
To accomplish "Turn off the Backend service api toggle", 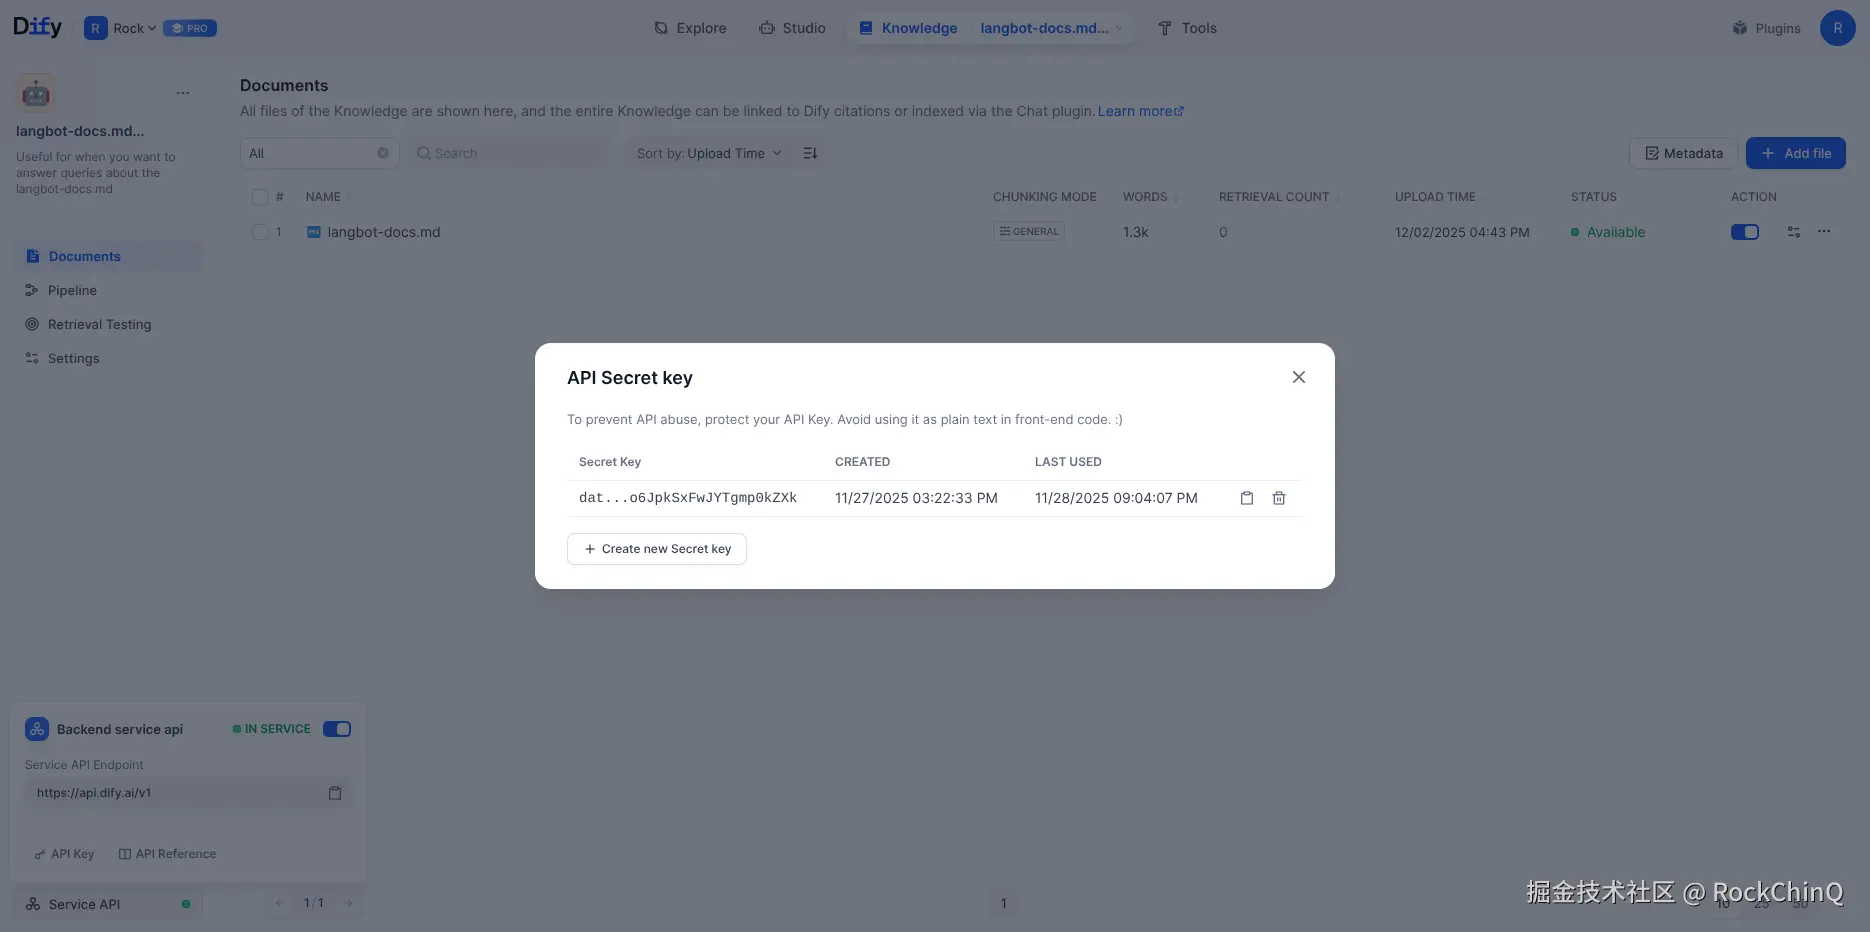I will click(337, 728).
